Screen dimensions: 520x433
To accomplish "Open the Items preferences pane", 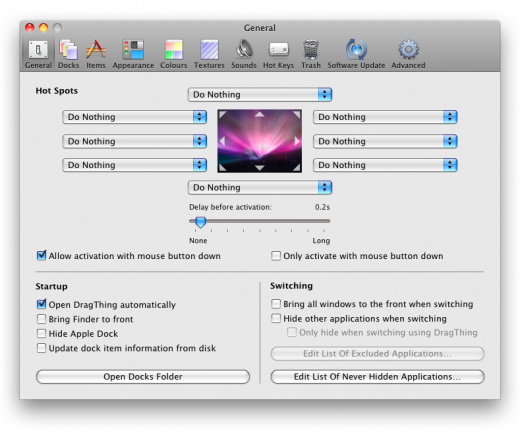I will [x=96, y=54].
